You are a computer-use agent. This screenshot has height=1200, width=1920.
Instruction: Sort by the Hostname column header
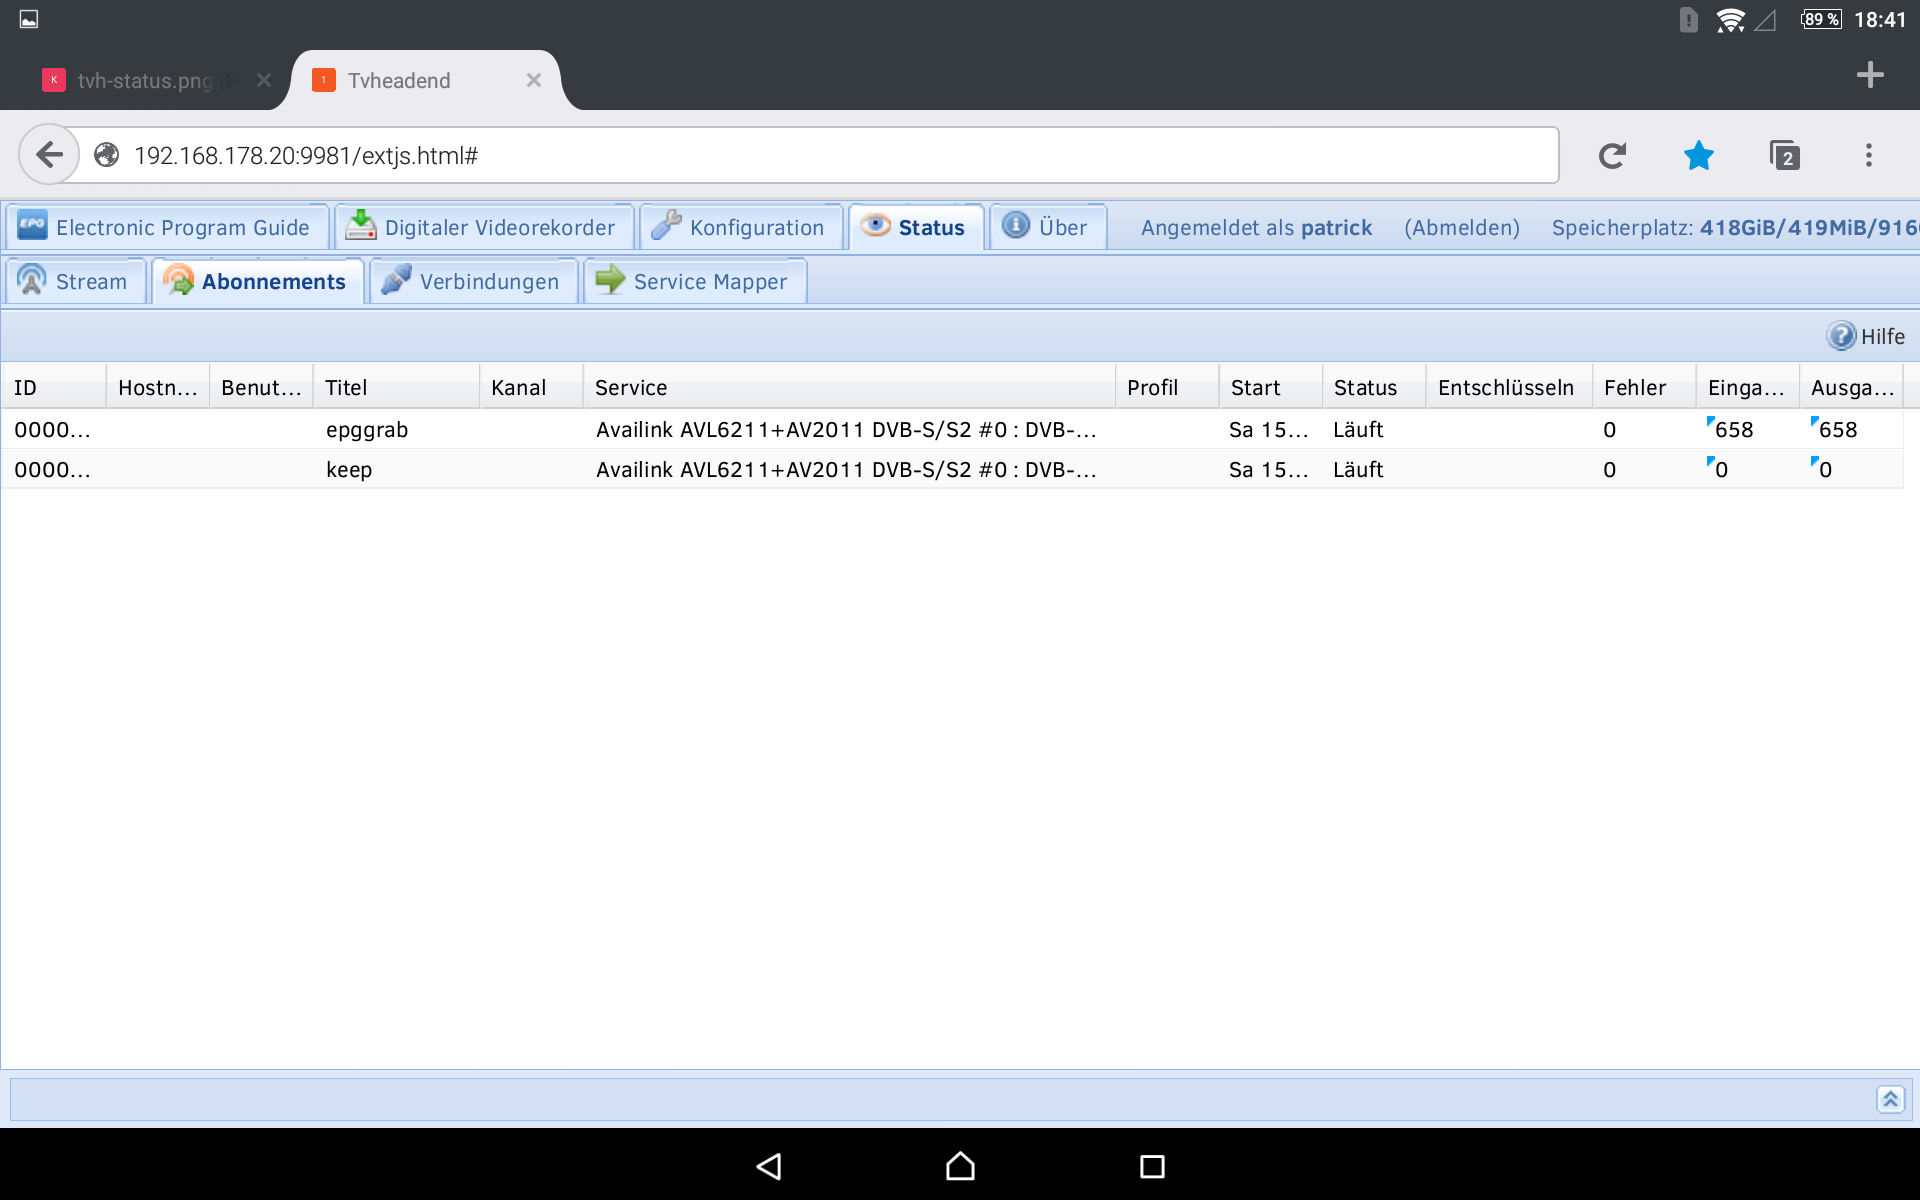(x=158, y=387)
